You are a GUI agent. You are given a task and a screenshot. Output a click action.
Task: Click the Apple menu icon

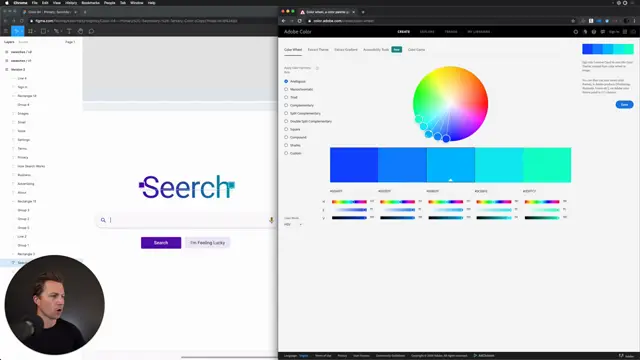[7, 3]
